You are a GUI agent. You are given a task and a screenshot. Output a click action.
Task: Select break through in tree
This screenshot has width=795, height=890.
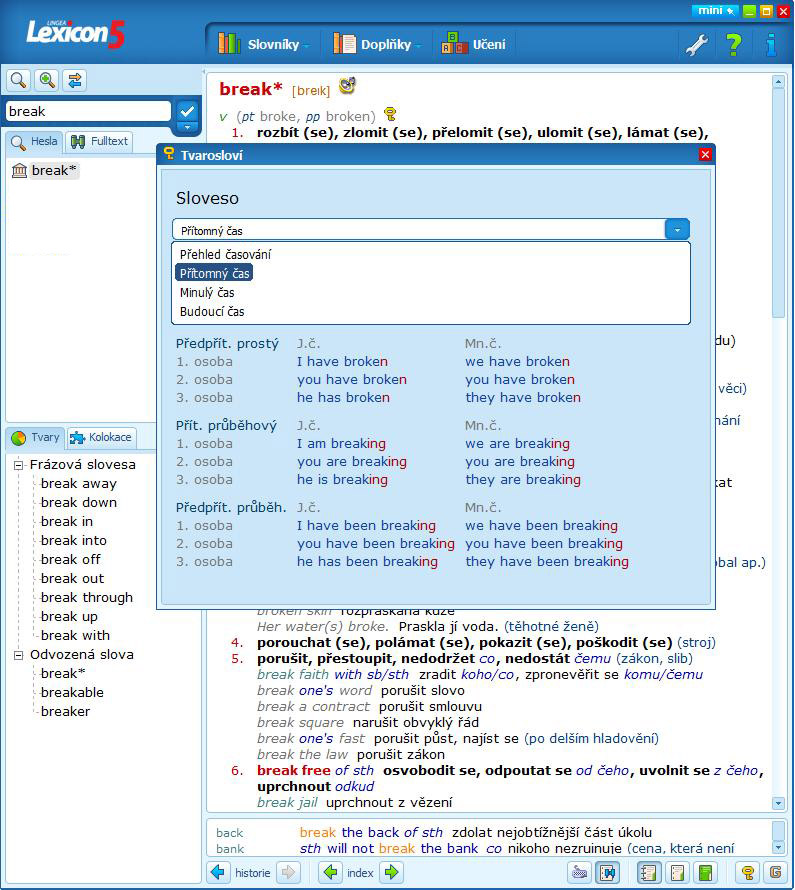click(86, 598)
